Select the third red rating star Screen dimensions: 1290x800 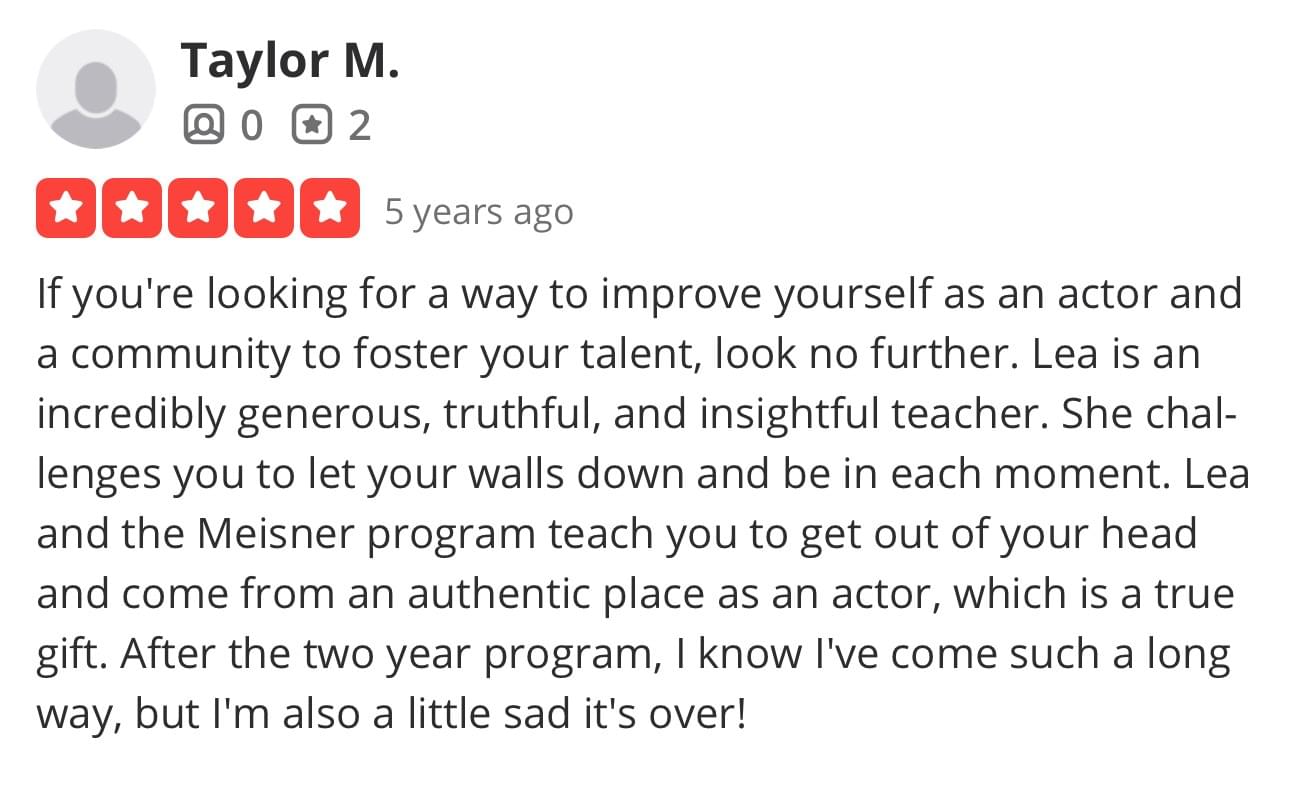[197, 209]
